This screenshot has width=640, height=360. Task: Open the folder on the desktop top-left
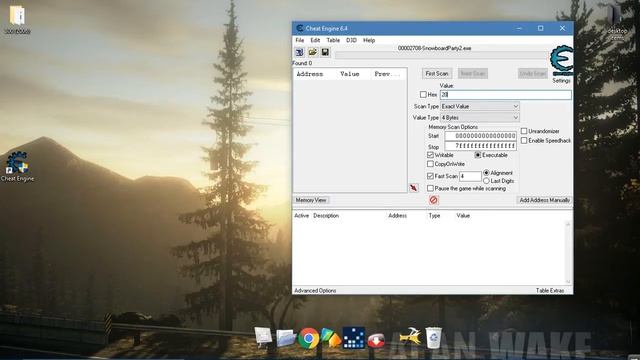pyautogui.click(x=17, y=20)
